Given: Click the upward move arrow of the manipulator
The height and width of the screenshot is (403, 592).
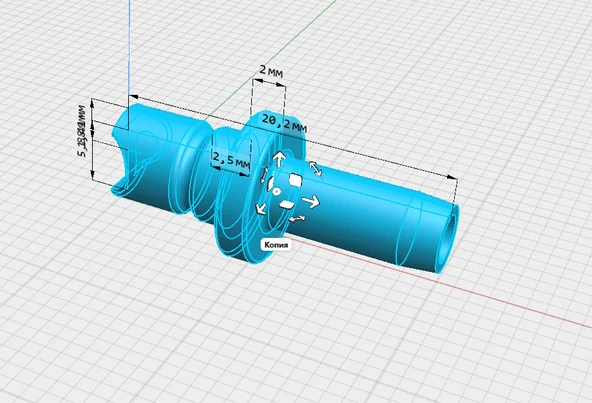Looking at the screenshot, I should pos(279,159).
